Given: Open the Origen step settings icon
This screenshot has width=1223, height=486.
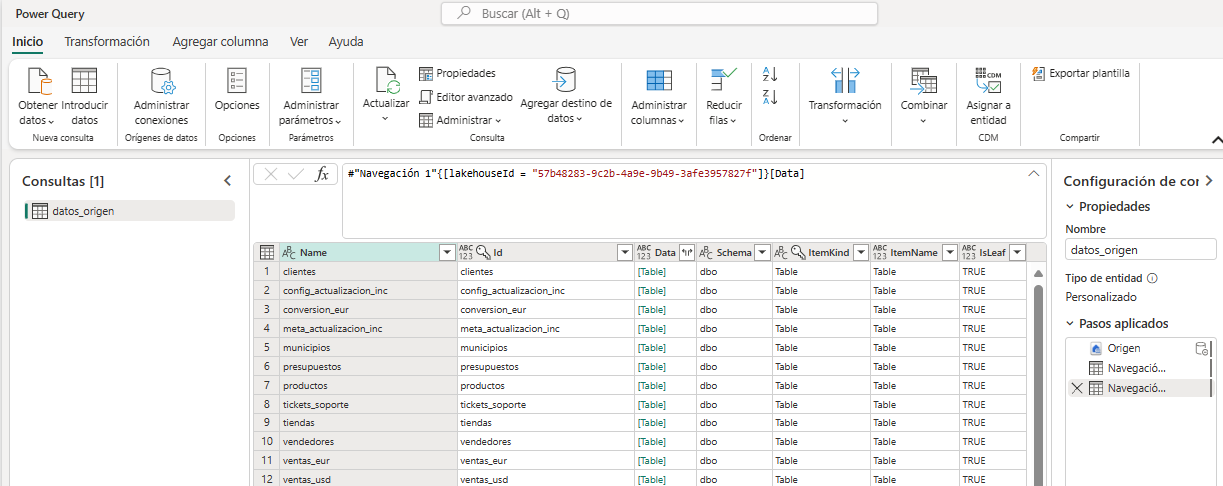Looking at the screenshot, I should pos(1203,349).
